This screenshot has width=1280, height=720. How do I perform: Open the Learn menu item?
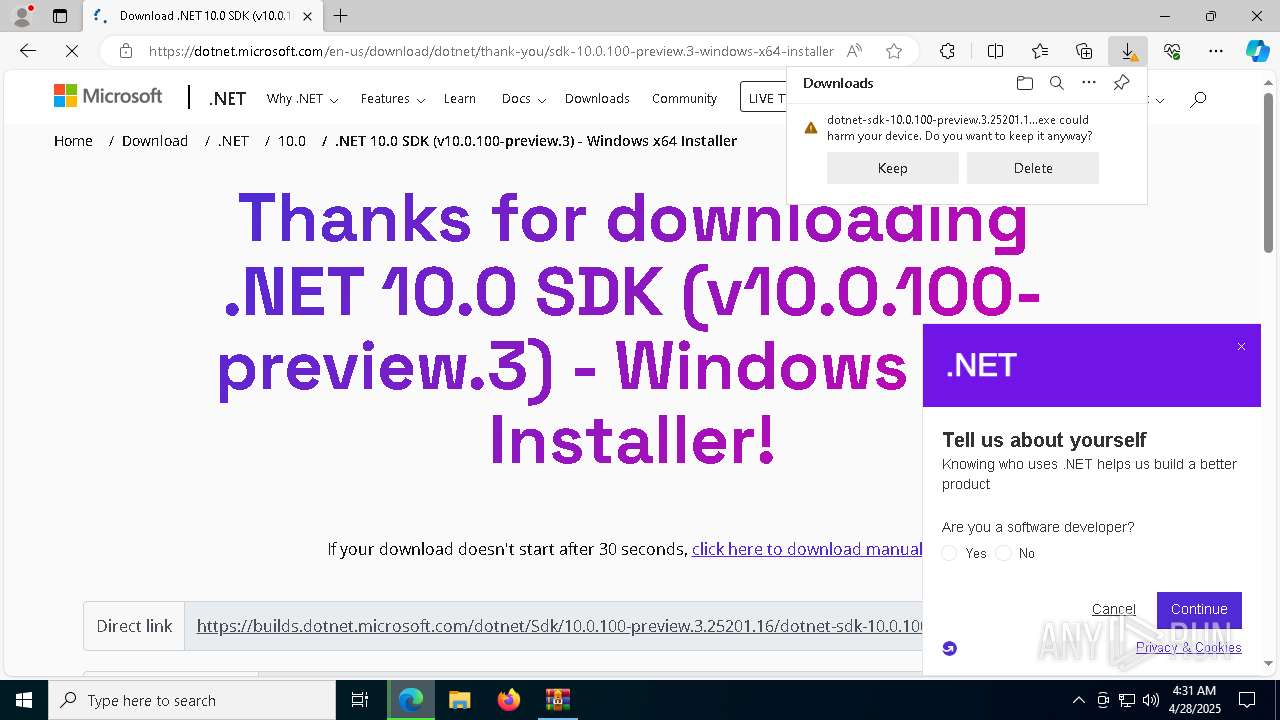pos(459,99)
